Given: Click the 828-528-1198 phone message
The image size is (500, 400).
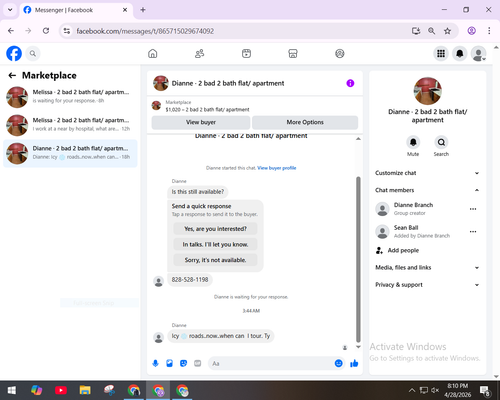Looking at the screenshot, I should 190,280.
